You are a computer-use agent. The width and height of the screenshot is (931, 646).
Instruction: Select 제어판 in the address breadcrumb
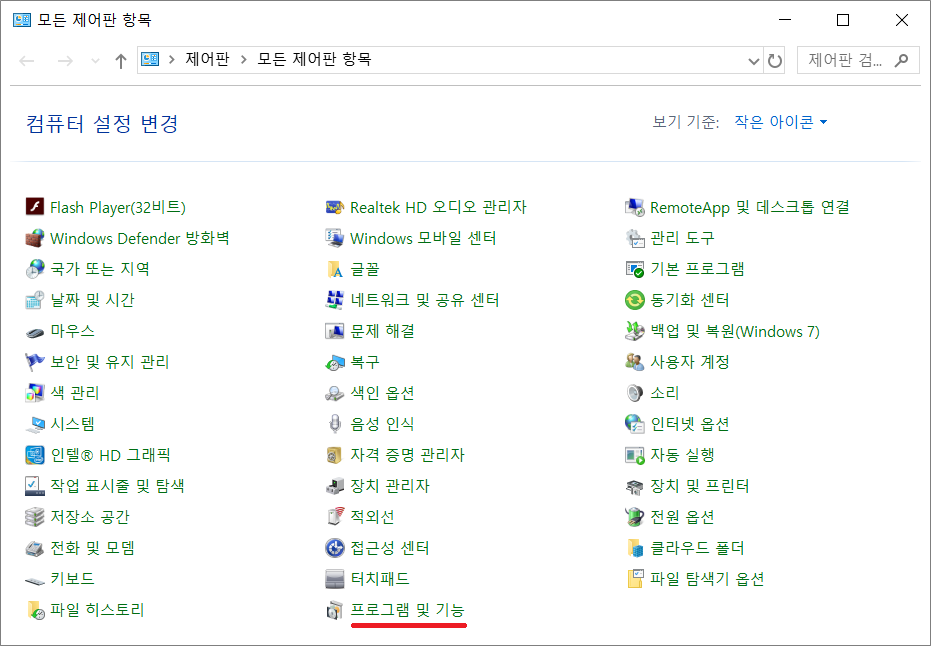pos(207,59)
